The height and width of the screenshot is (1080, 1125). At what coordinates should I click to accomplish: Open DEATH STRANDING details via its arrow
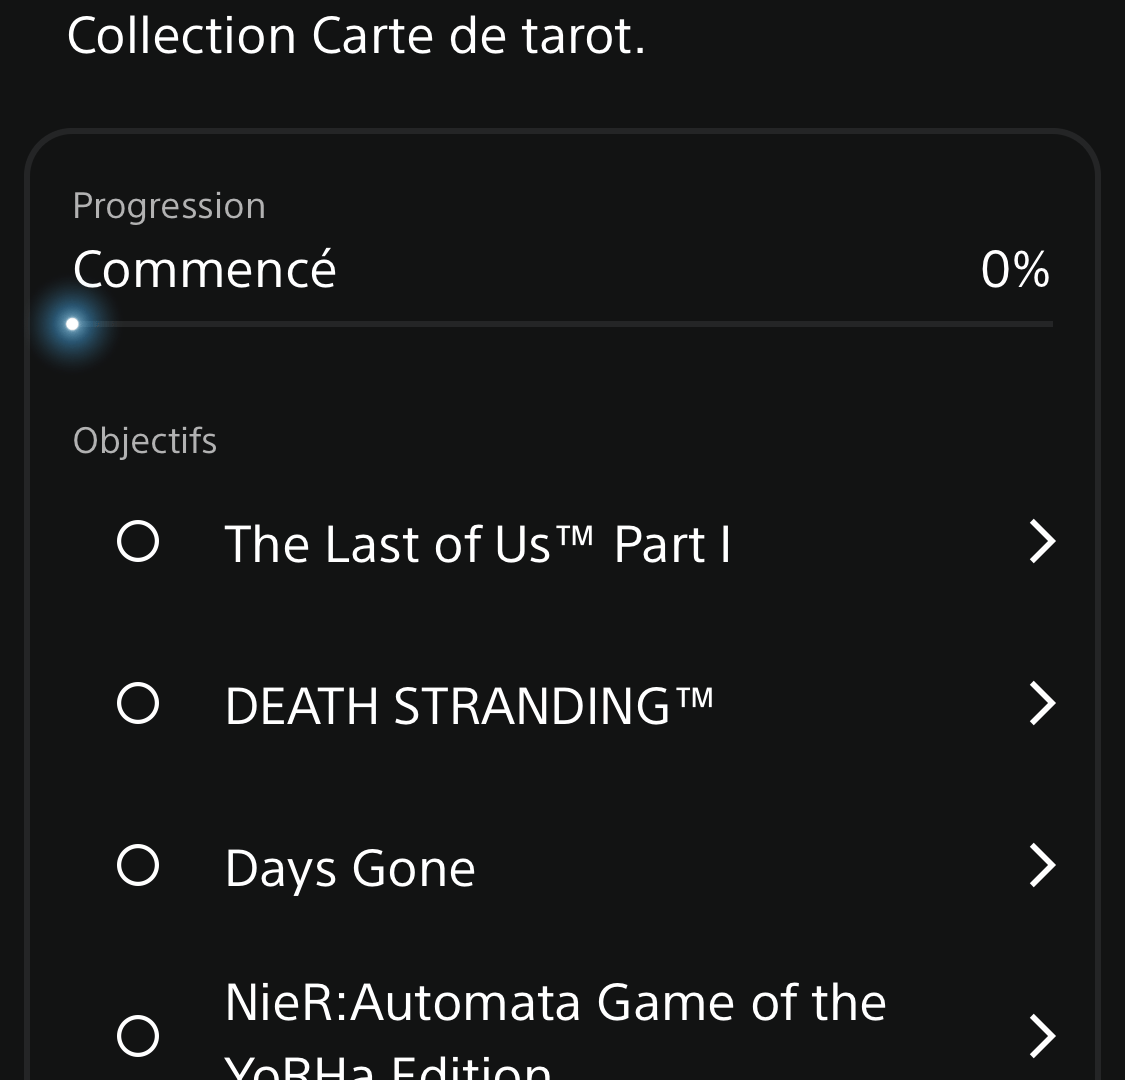point(1042,703)
